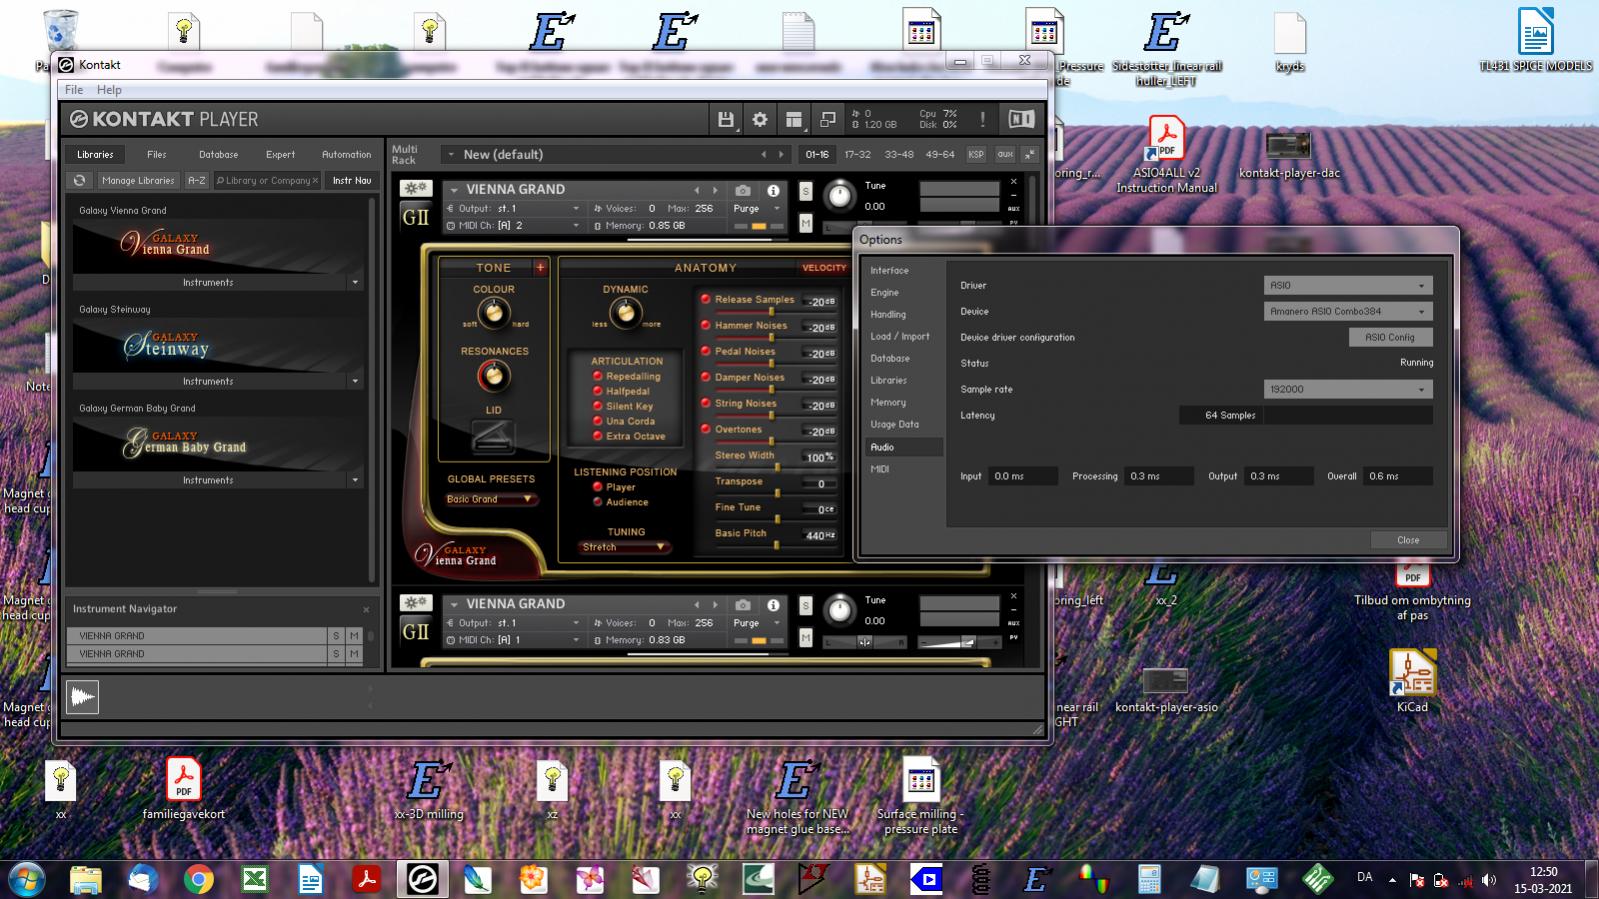
Task: Click the Windows Start button
Action: (27, 879)
